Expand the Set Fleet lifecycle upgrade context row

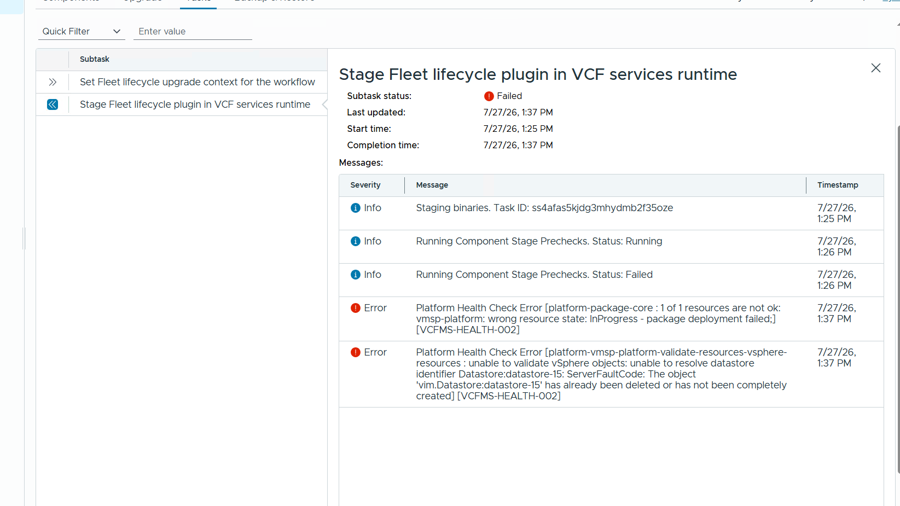52,82
